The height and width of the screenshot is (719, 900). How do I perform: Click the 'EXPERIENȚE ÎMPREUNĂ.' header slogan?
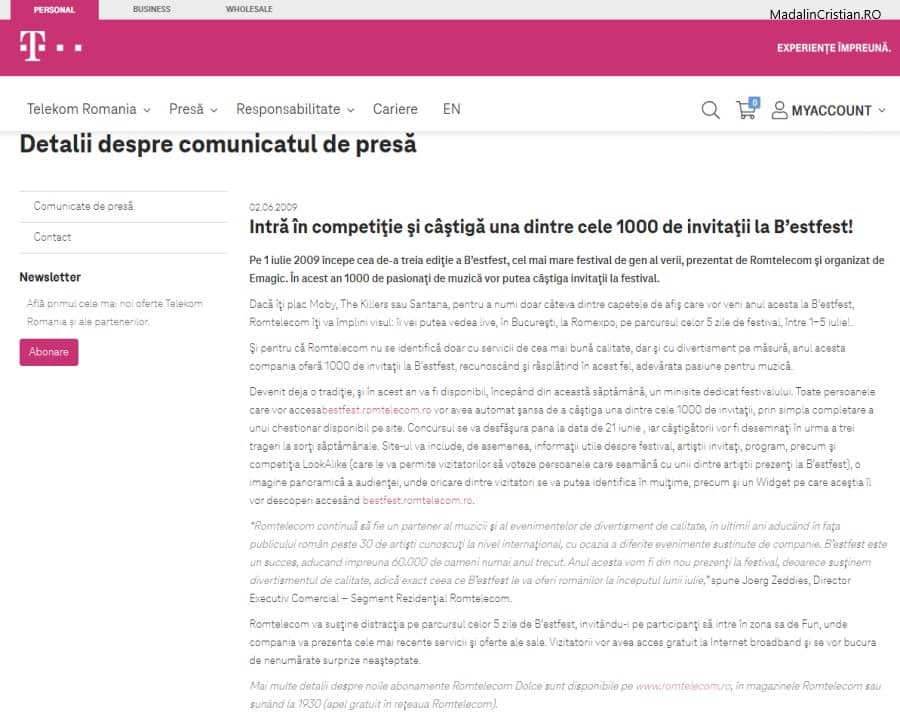tap(833, 48)
